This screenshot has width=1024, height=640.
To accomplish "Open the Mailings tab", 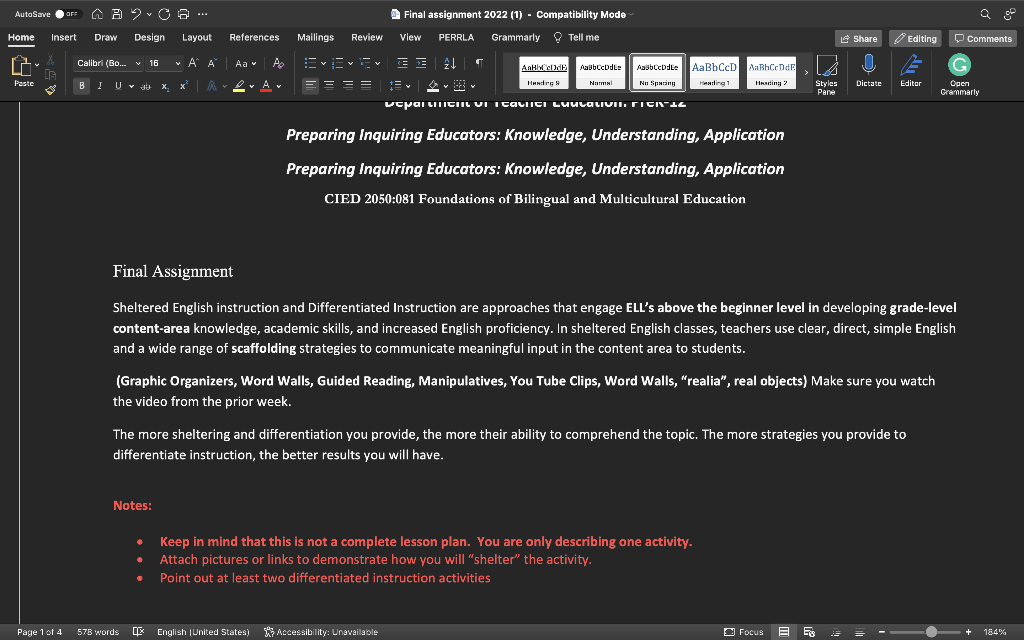I will pyautogui.click(x=315, y=37).
